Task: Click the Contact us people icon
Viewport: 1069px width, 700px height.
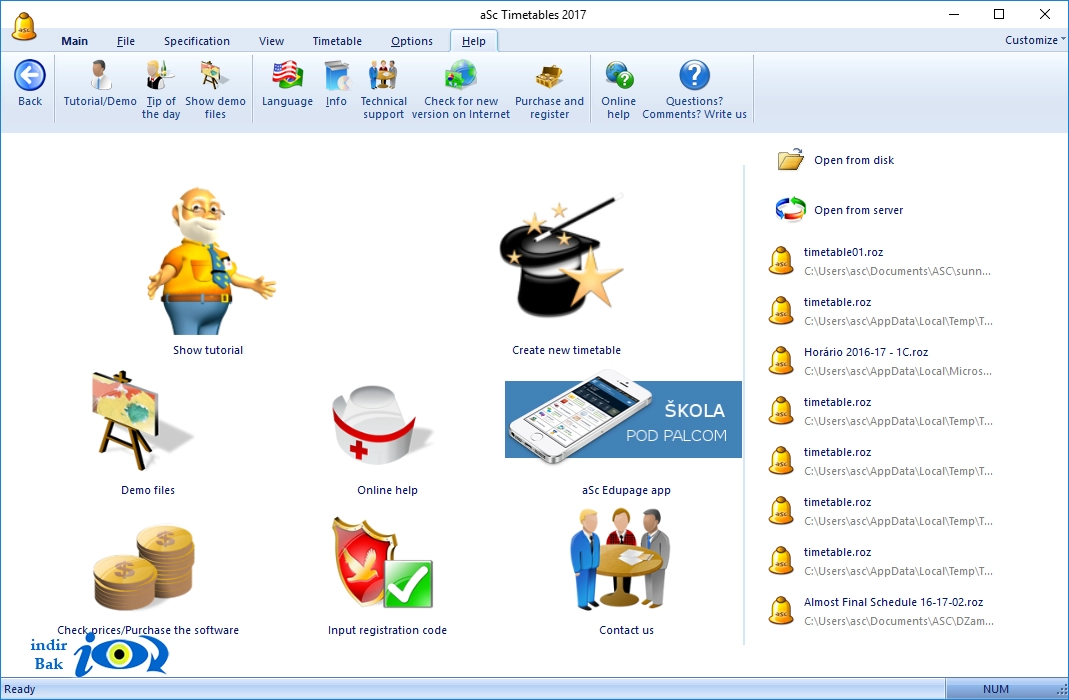Action: point(620,558)
